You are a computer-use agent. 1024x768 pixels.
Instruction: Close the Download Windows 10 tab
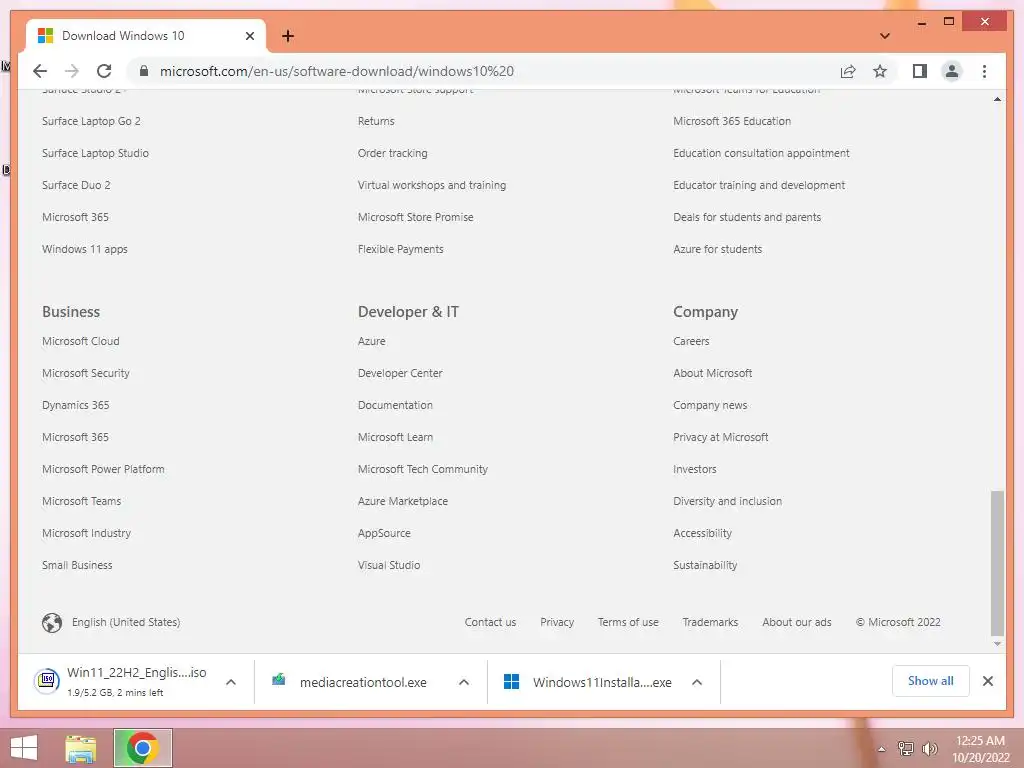pyautogui.click(x=249, y=36)
